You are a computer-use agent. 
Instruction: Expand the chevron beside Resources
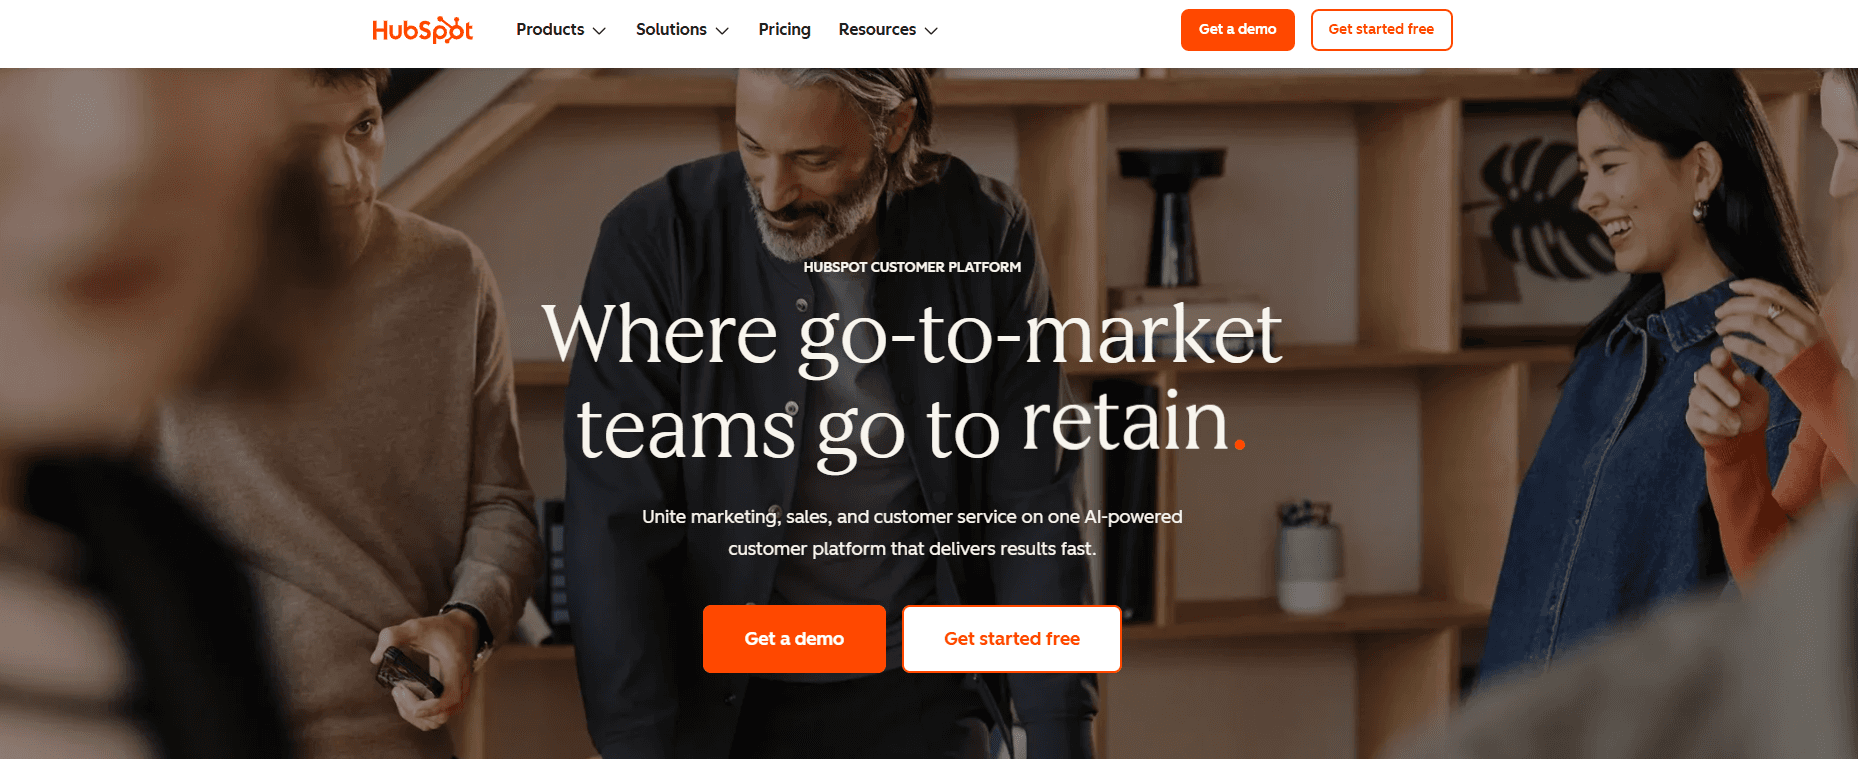[931, 31]
